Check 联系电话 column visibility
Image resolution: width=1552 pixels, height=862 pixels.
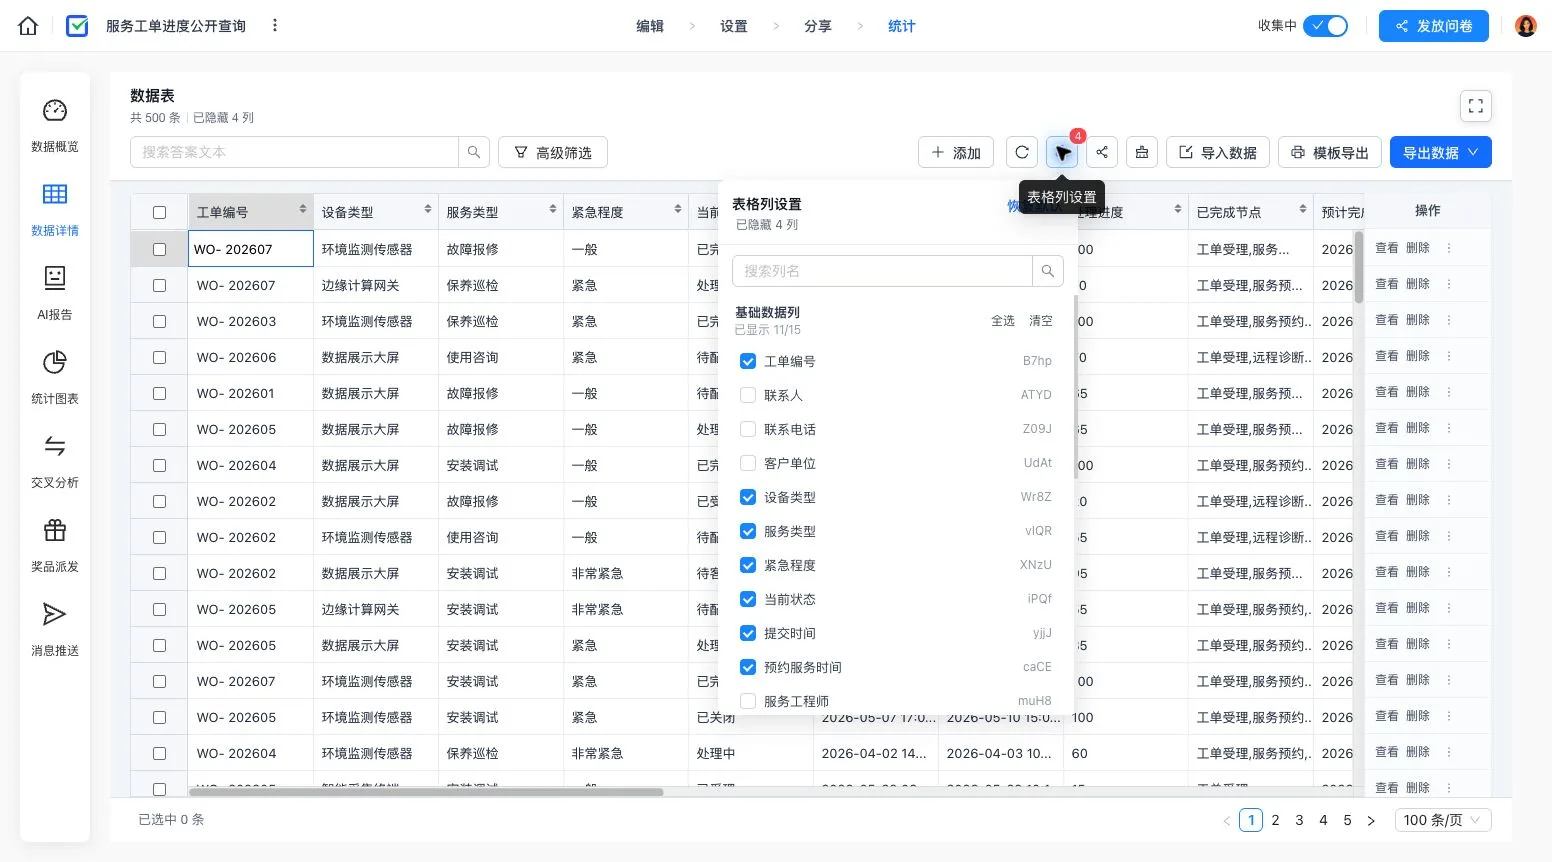[748, 429]
